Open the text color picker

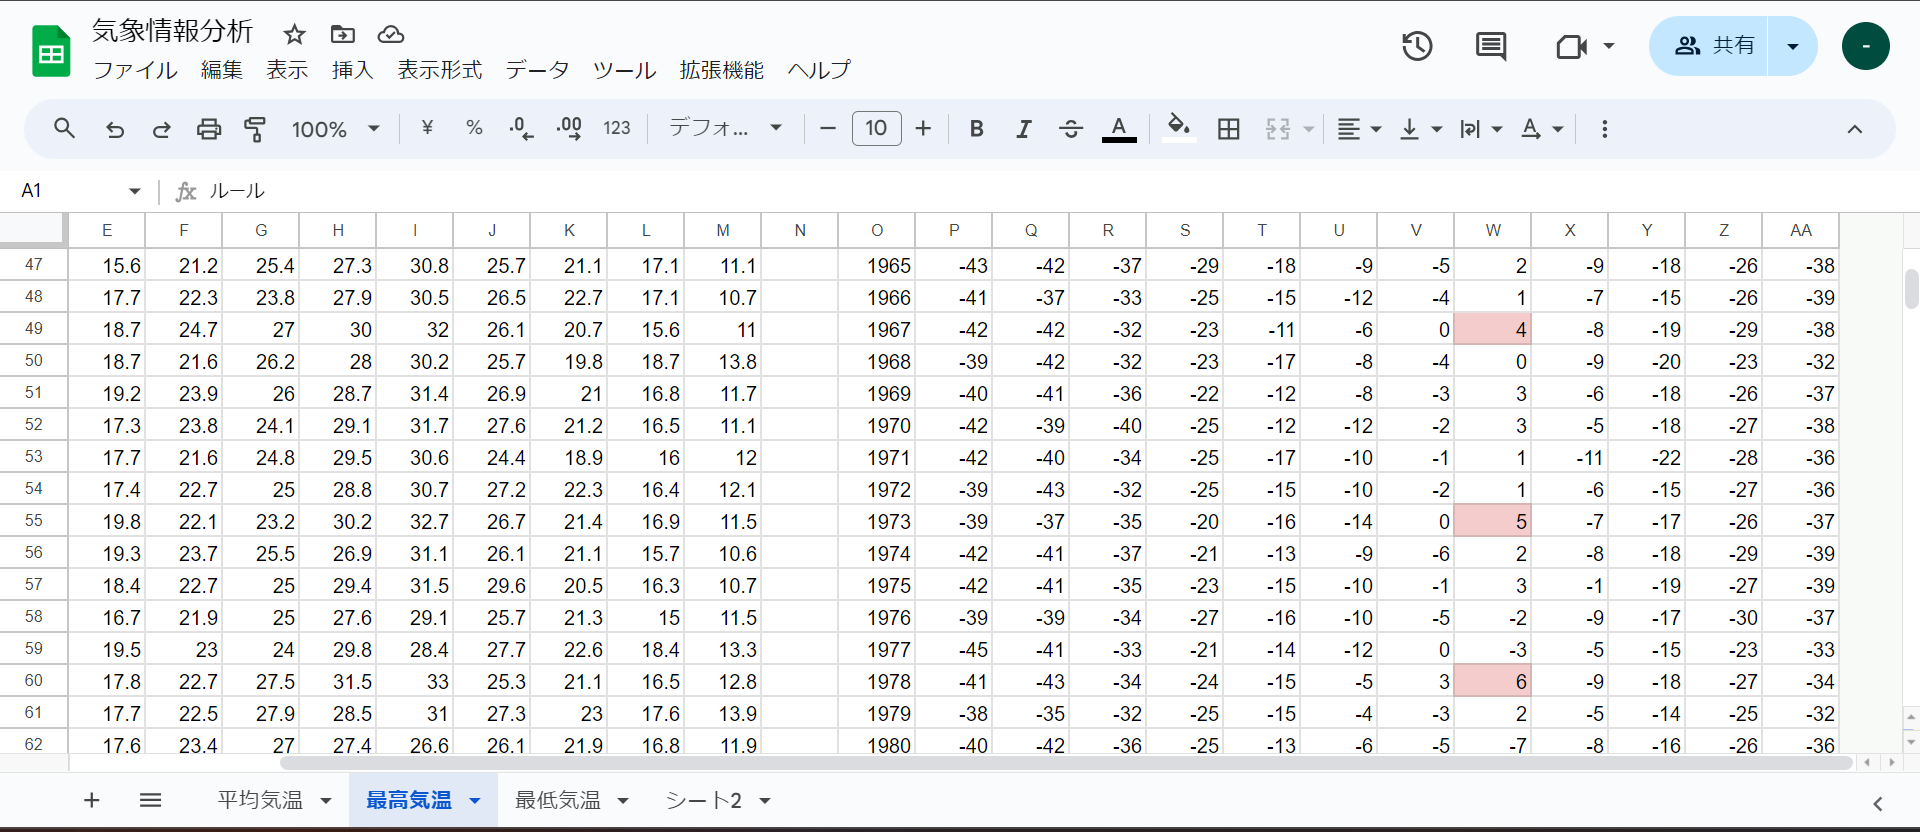(x=1119, y=128)
